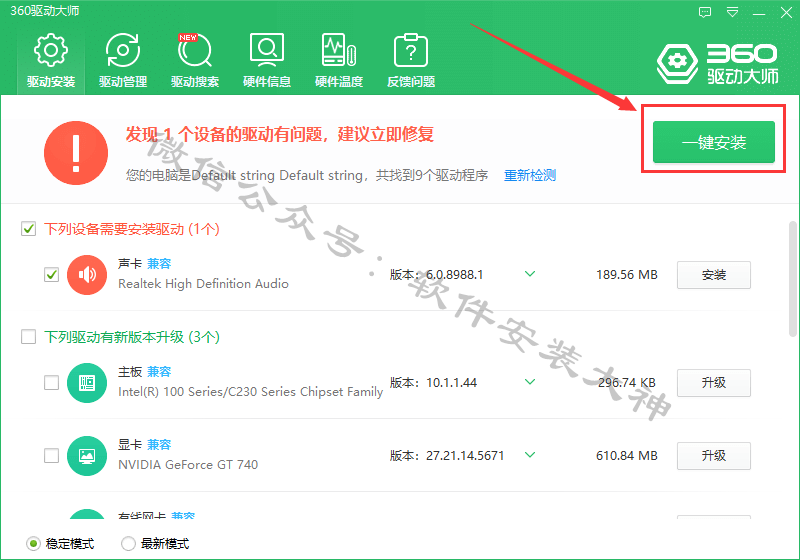Viewport: 800px width, 560px height.
Task: Click the Realtek High Definition Audio text
Action: [x=204, y=284]
